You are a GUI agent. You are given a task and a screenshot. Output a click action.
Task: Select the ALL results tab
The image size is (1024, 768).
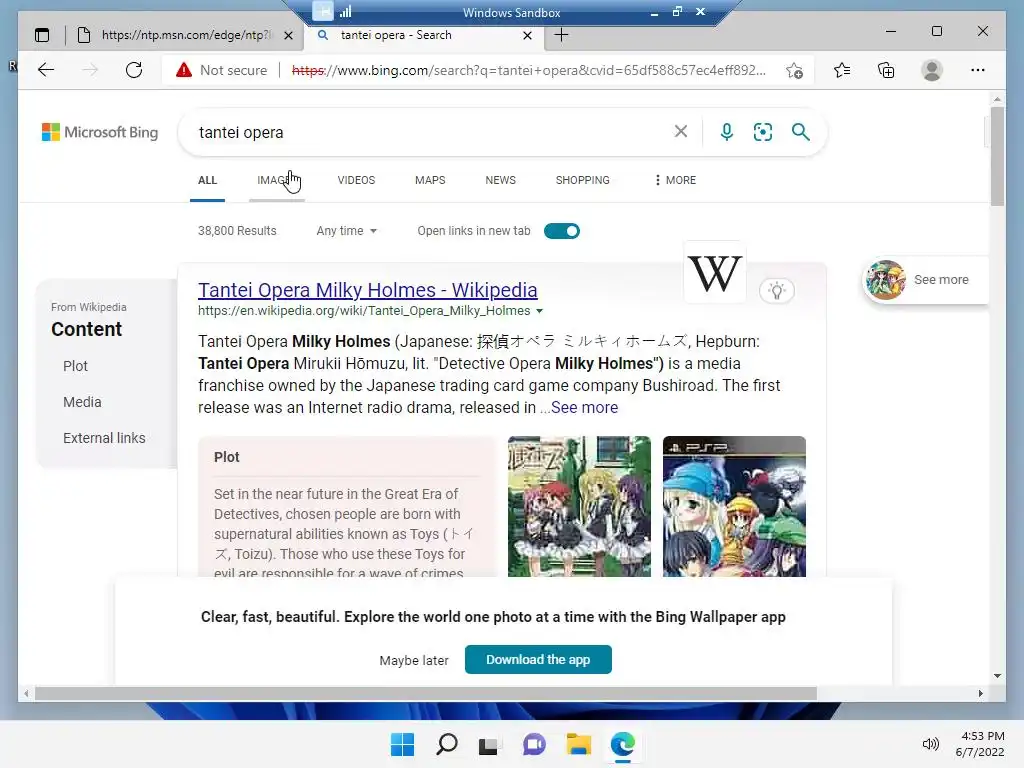coord(207,180)
